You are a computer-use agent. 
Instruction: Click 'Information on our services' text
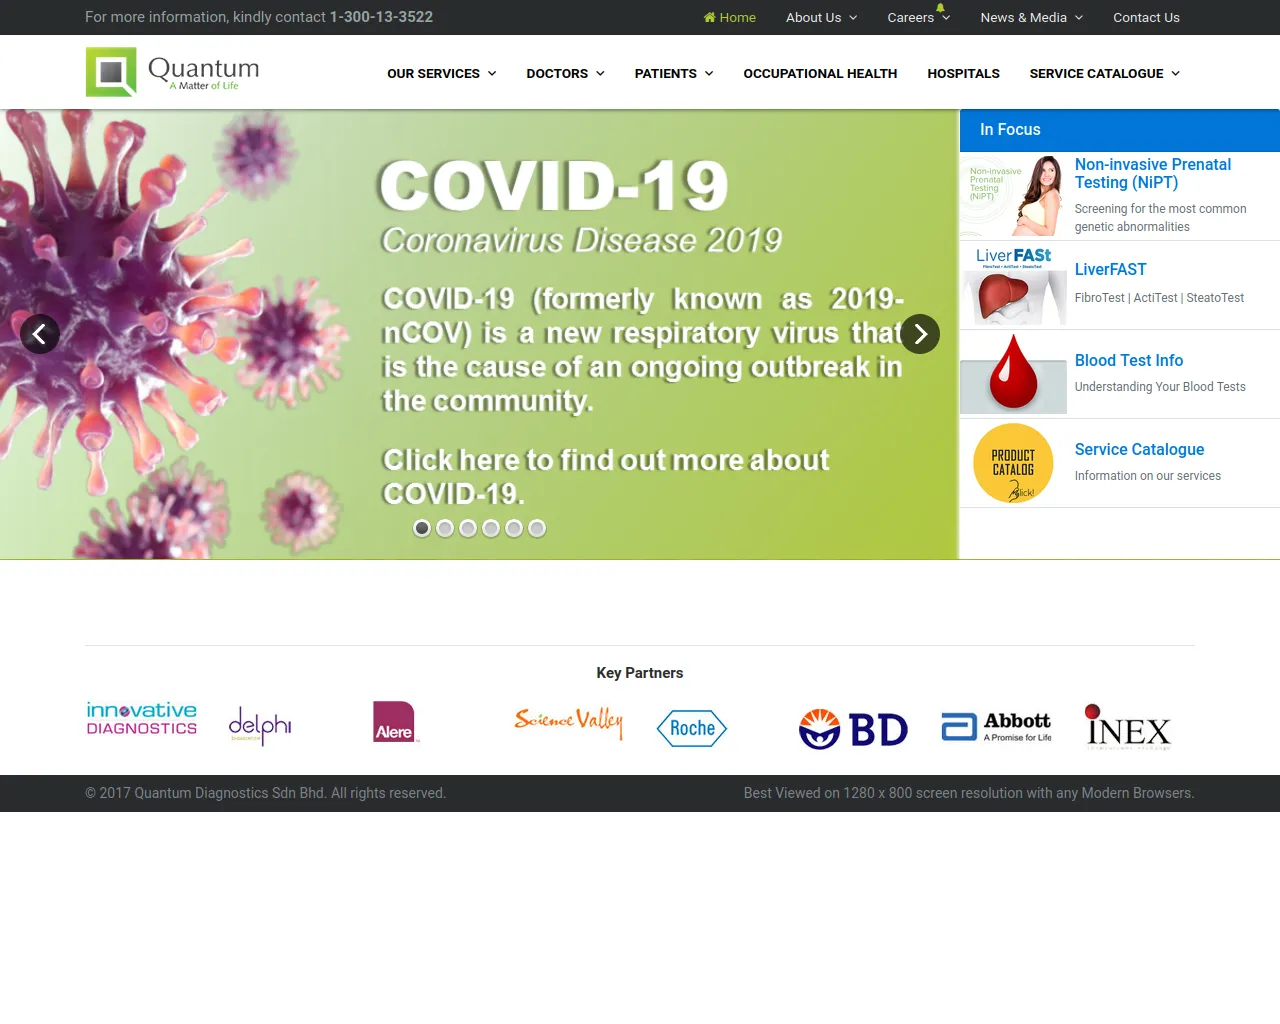click(x=1148, y=476)
